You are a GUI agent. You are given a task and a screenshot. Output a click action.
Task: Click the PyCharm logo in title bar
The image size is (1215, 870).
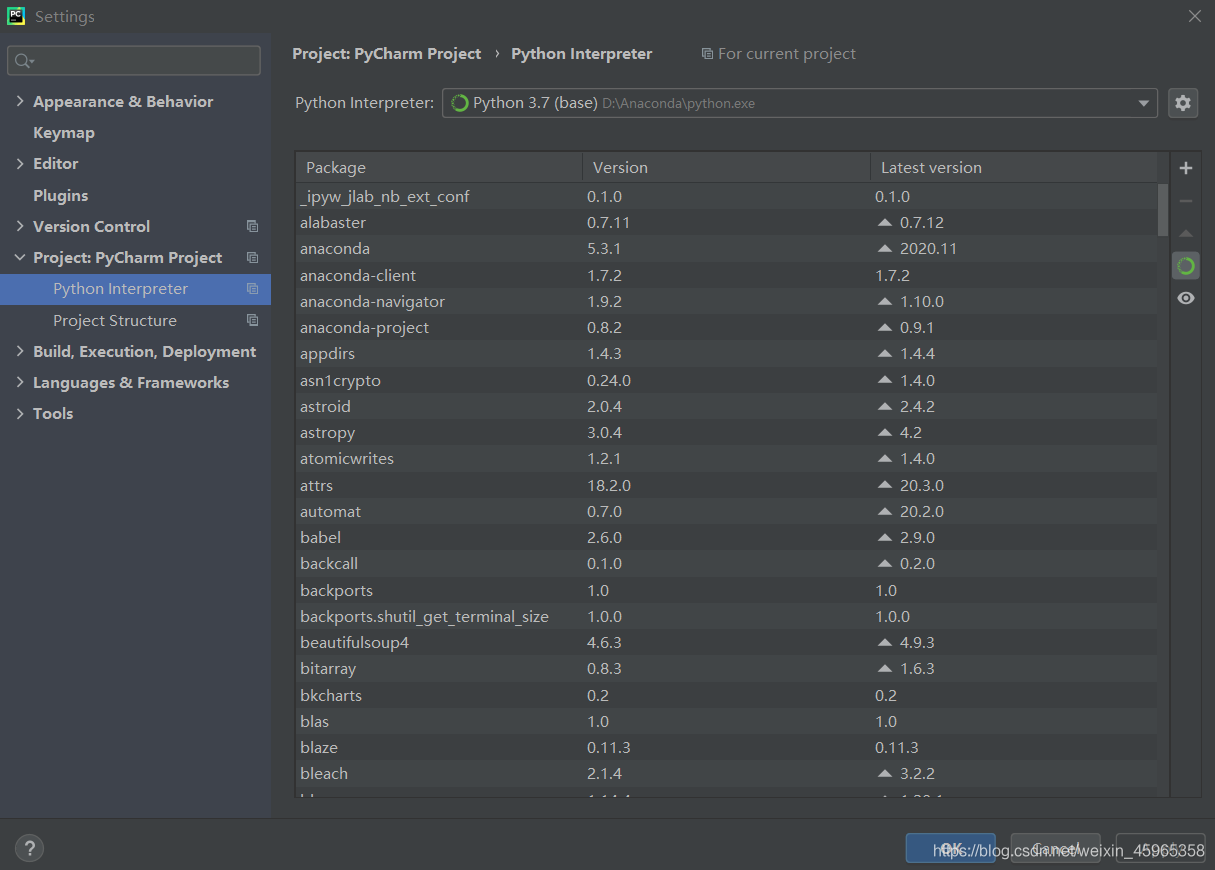click(x=16, y=16)
